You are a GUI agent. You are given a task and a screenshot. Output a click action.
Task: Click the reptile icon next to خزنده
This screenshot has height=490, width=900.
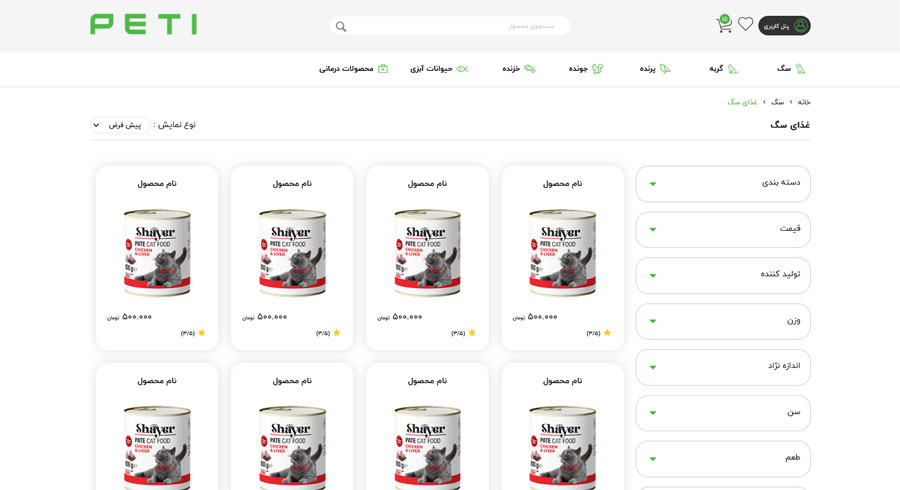pos(530,69)
